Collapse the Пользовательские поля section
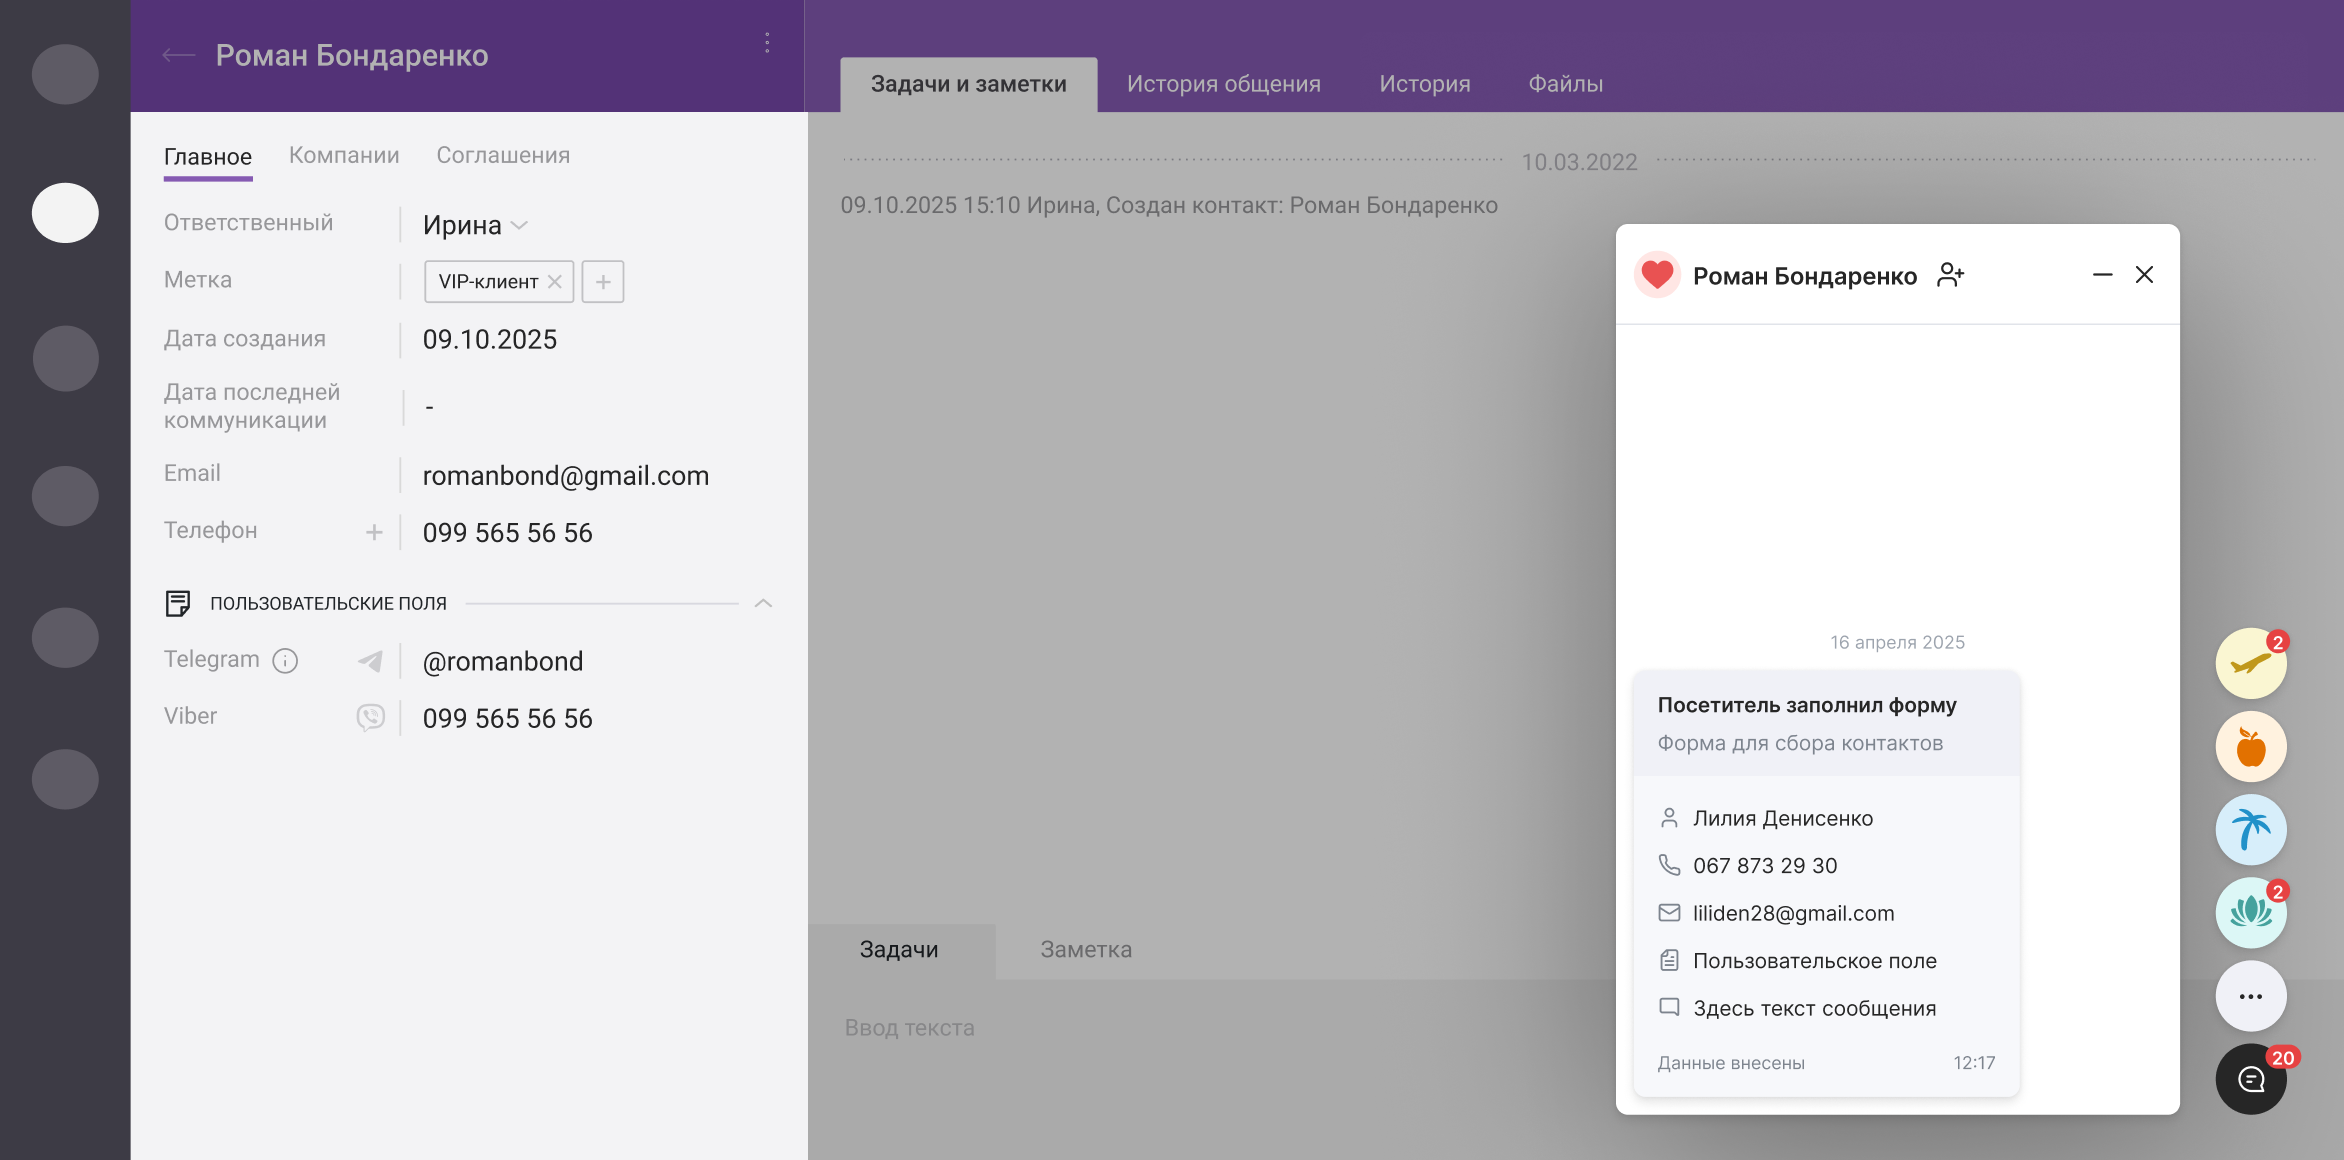The height and width of the screenshot is (1160, 2344). 763,603
